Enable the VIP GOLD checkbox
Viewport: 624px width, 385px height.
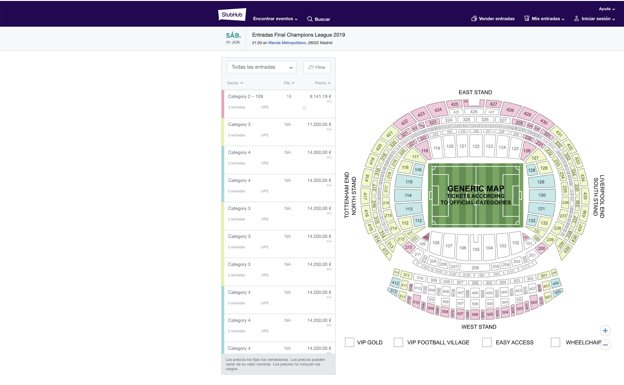tap(349, 342)
